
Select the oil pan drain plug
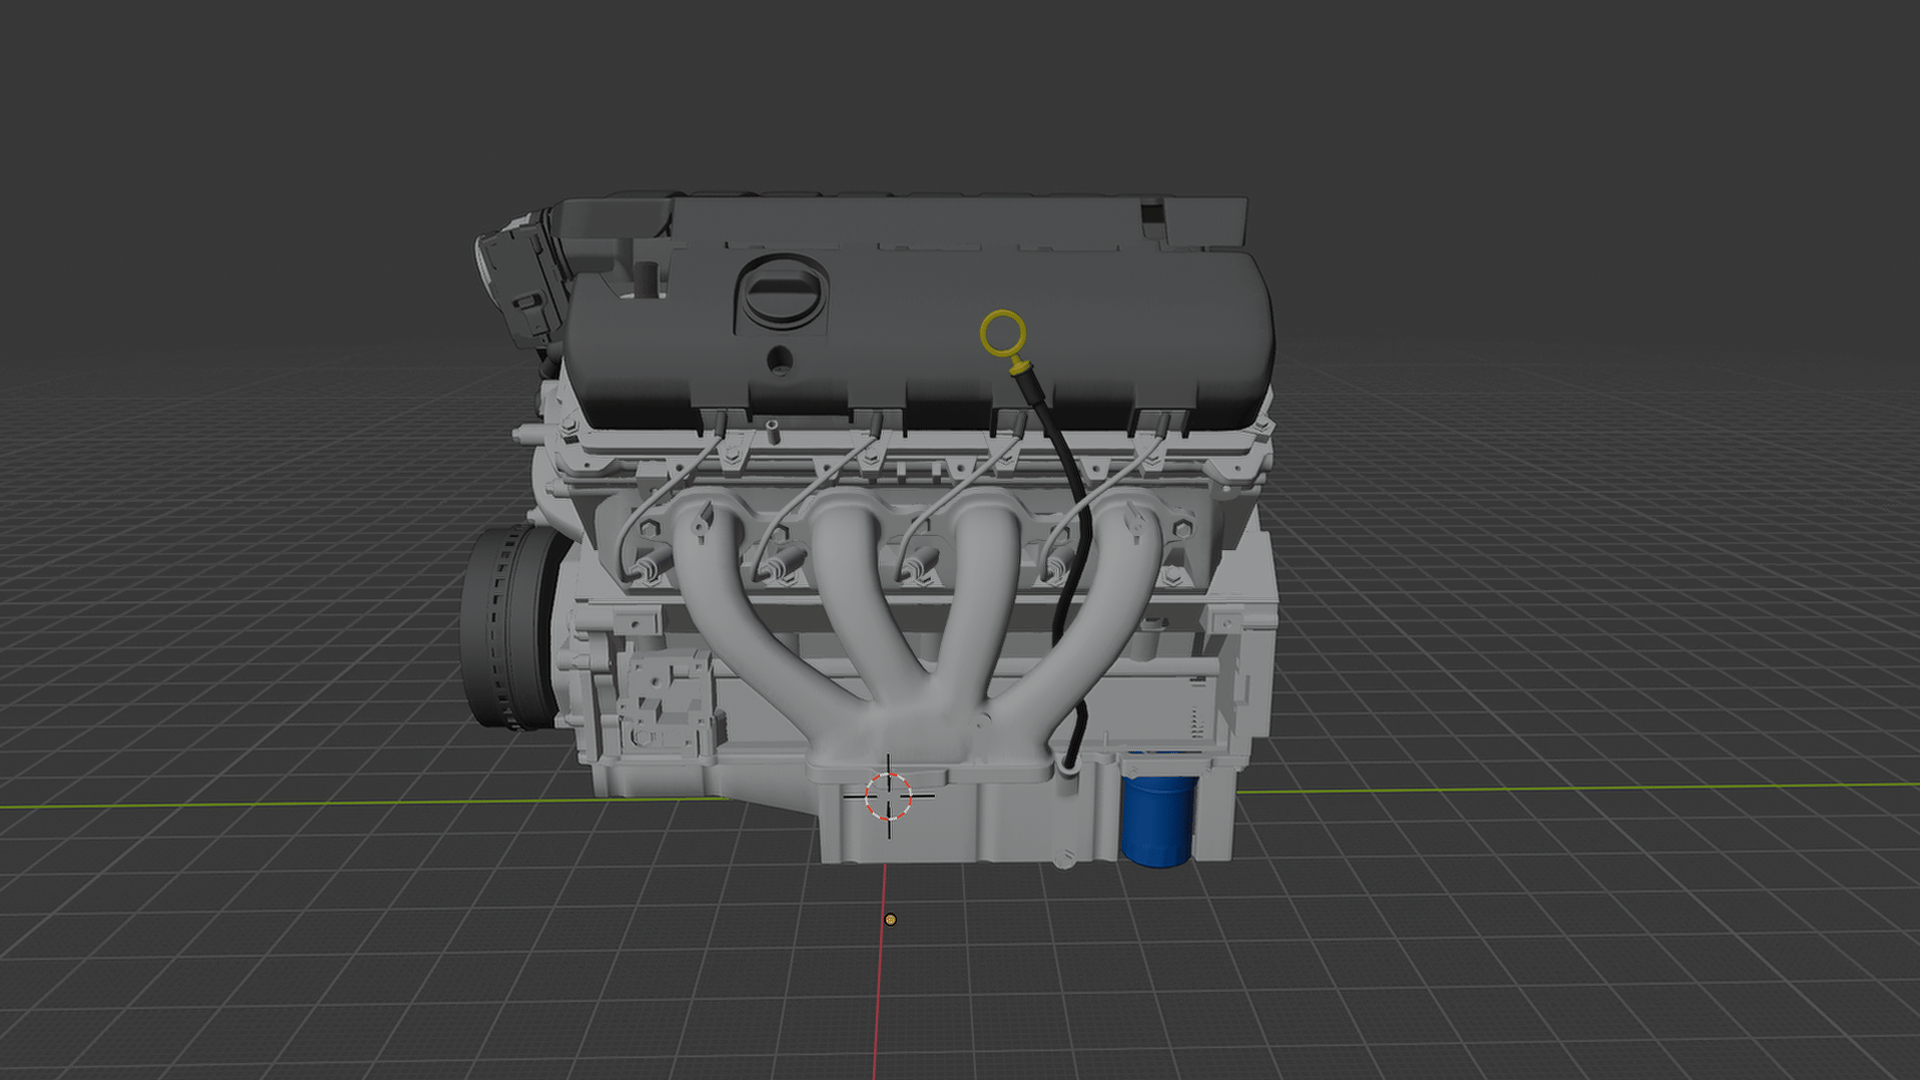point(1064,858)
